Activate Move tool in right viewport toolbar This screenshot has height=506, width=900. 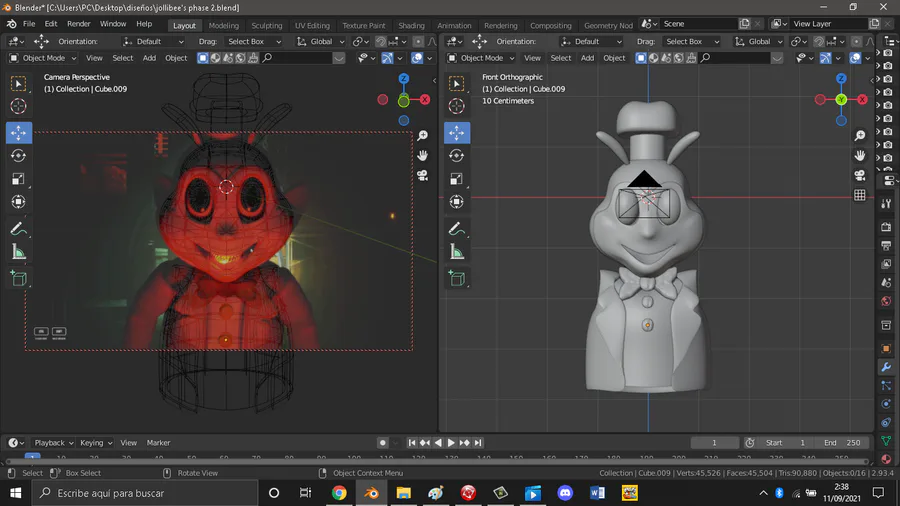(457, 133)
